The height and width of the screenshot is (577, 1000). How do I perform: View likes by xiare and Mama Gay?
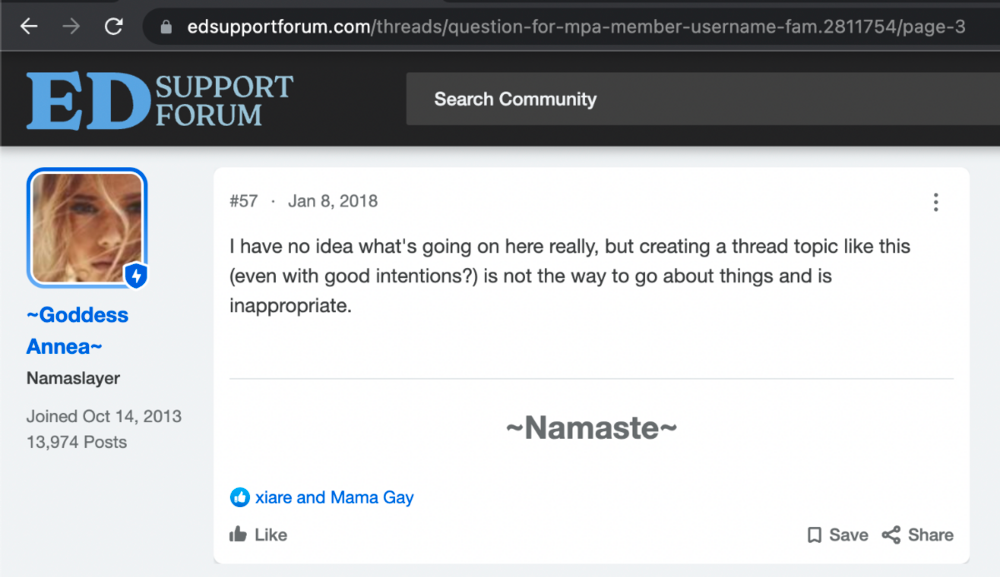click(334, 497)
